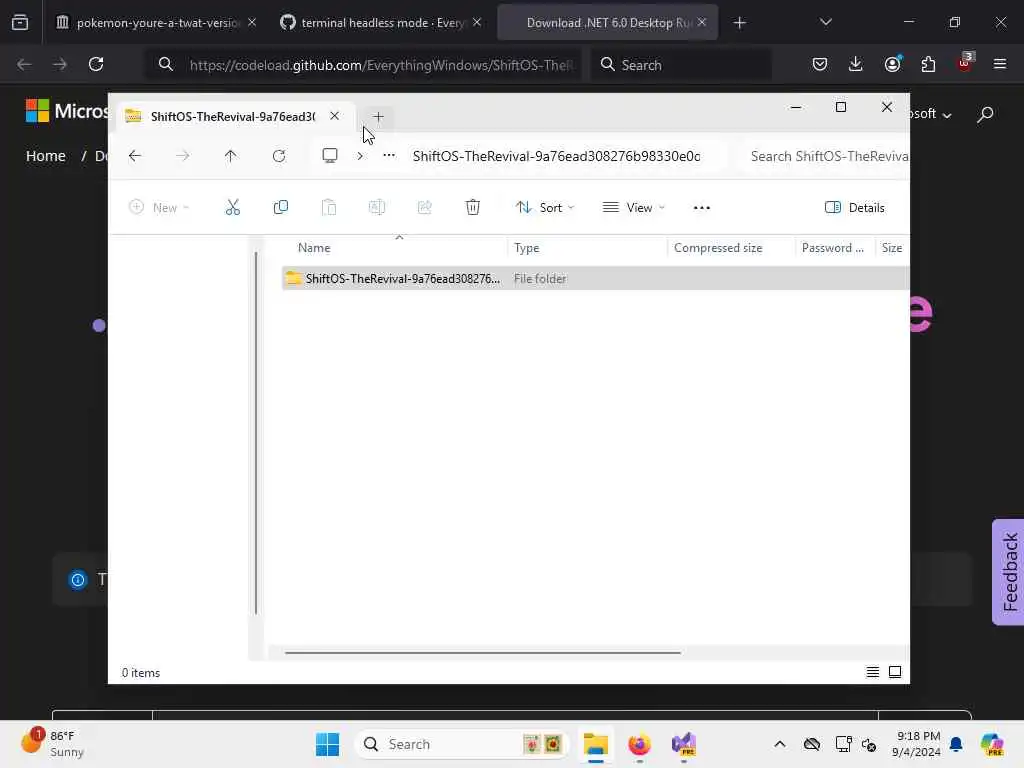Close the ShiftOS-TheRevival Explorer tab
Image resolution: width=1024 pixels, height=768 pixels.
(x=334, y=116)
